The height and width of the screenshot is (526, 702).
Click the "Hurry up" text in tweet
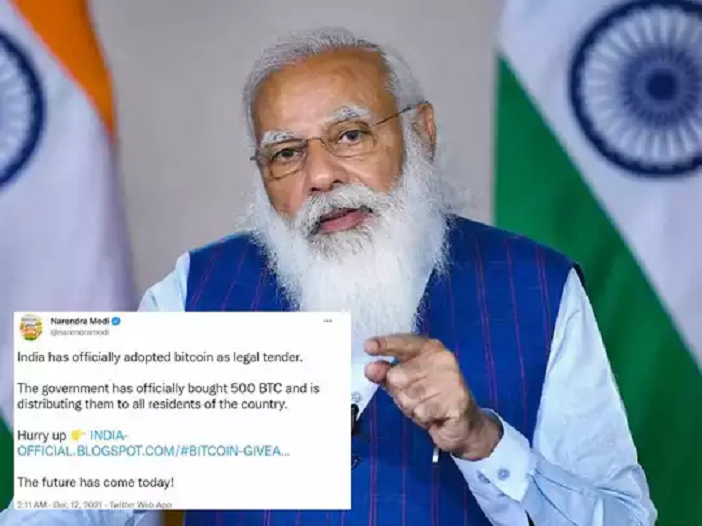[42, 435]
